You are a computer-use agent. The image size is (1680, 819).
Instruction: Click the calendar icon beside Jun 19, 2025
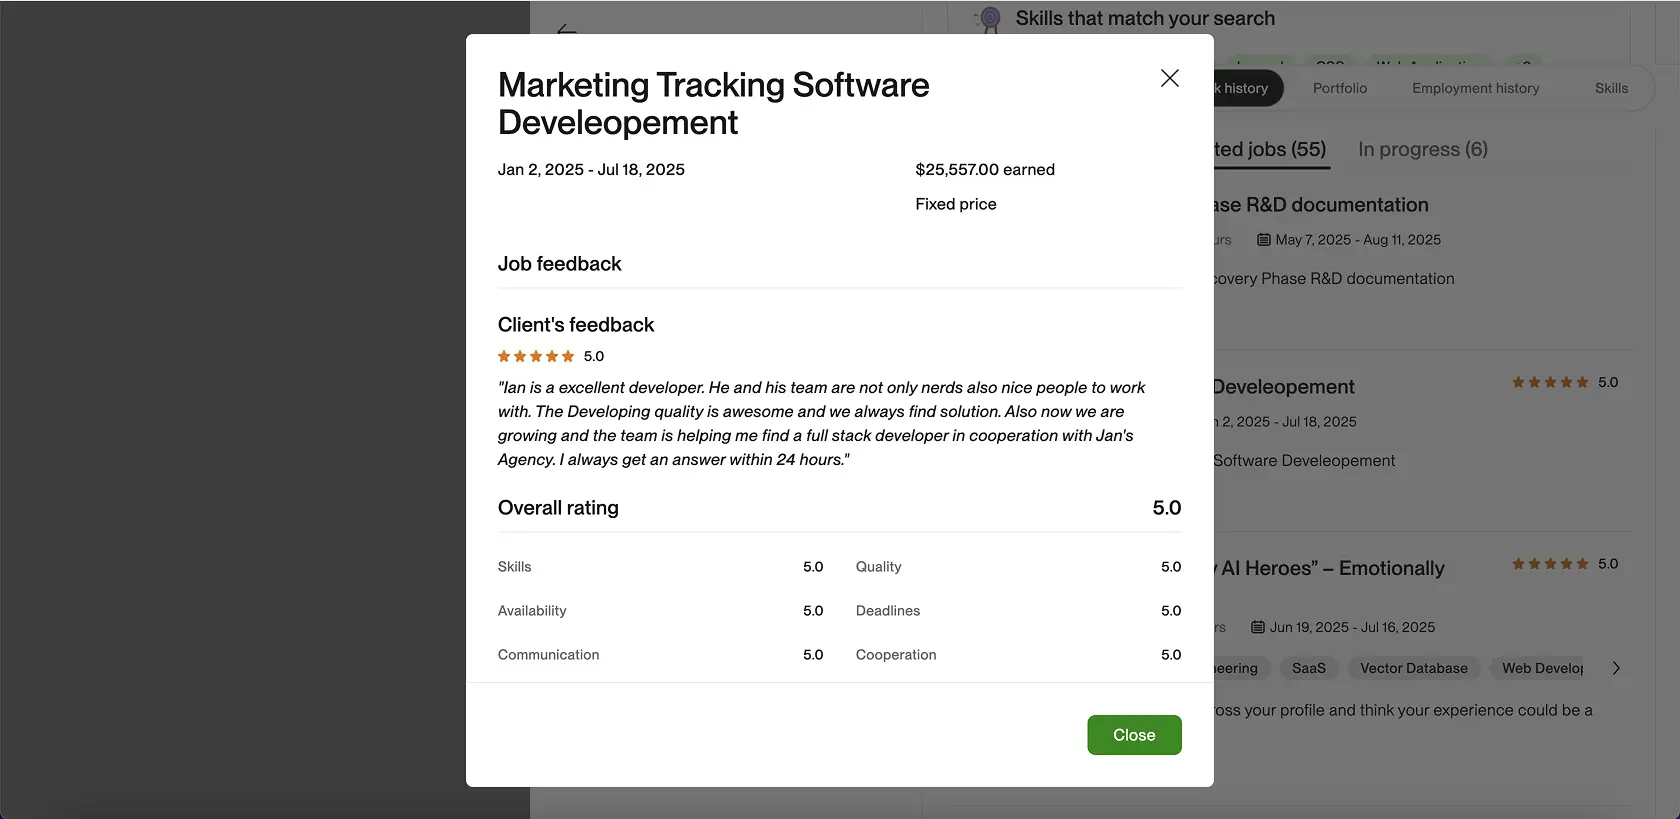click(x=1258, y=627)
